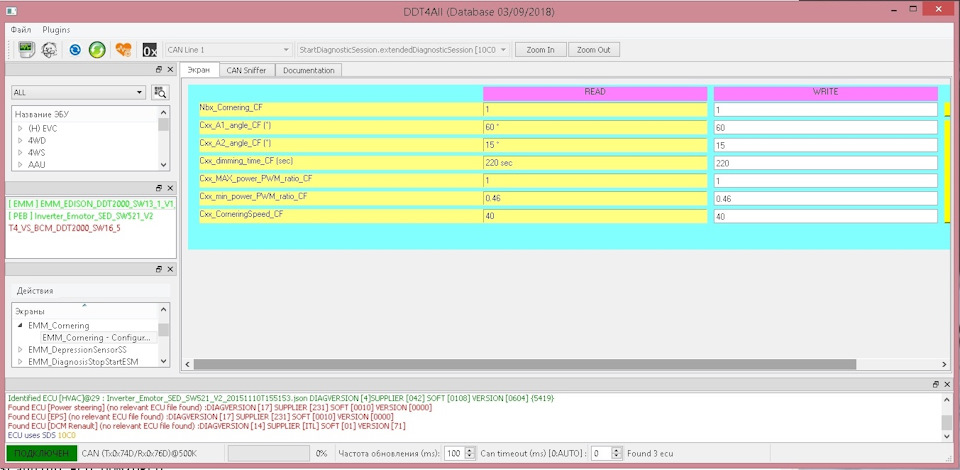Click the Can timeout spinner down arrow
This screenshot has width=960, height=470.
(618, 457)
